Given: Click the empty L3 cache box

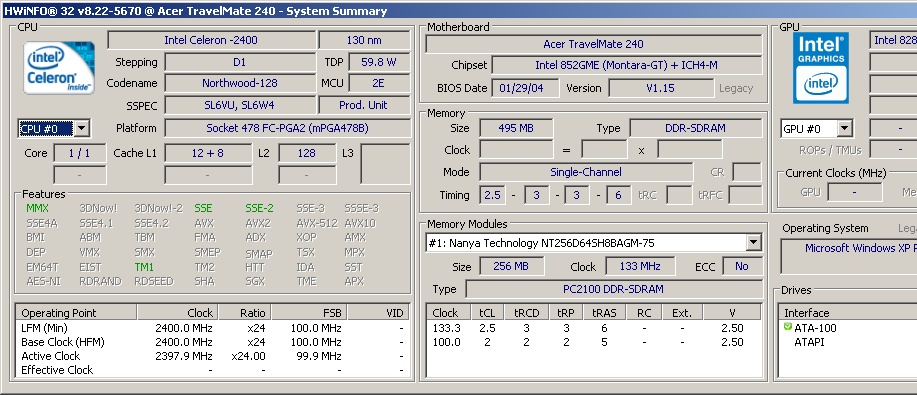Looking at the screenshot, I should [385, 164].
